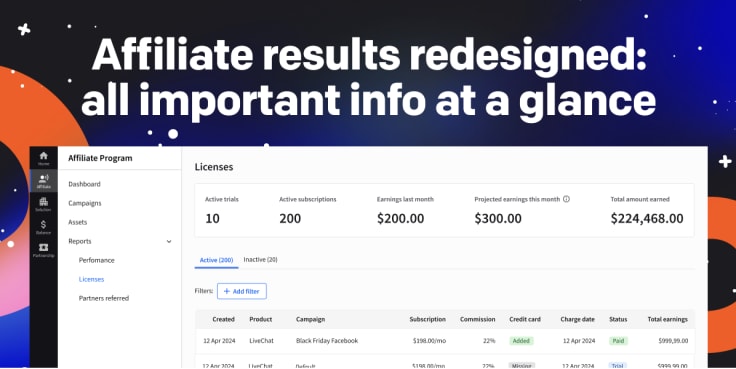Open the Assets section

78,222
